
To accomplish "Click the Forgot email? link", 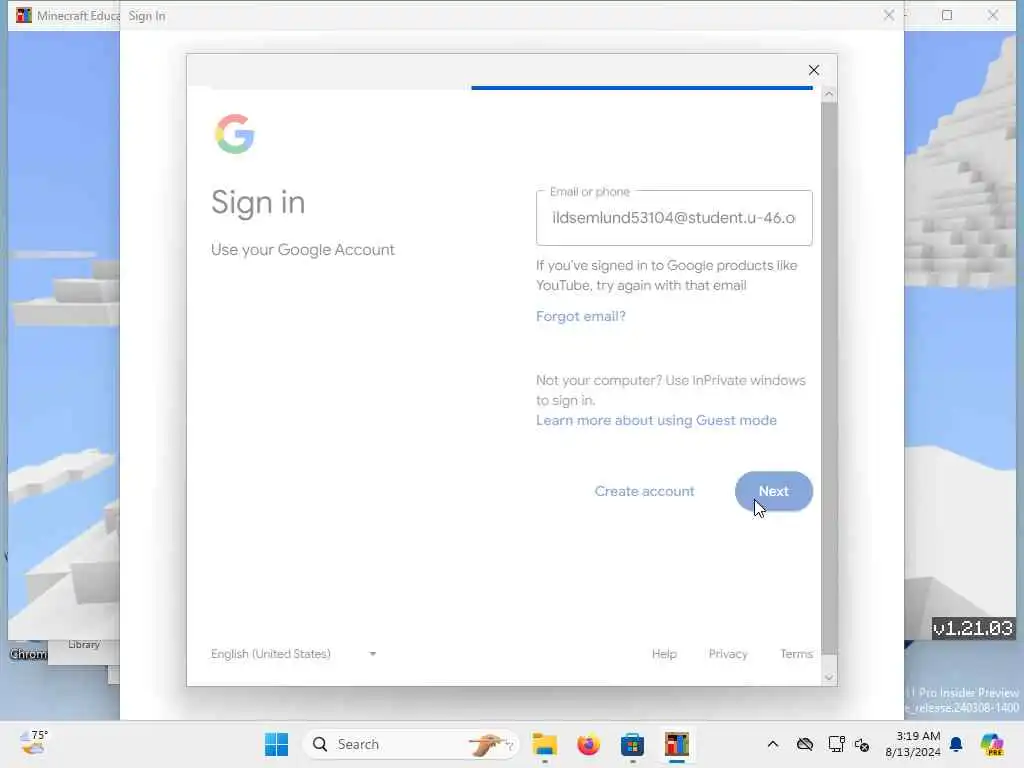I will point(581,316).
